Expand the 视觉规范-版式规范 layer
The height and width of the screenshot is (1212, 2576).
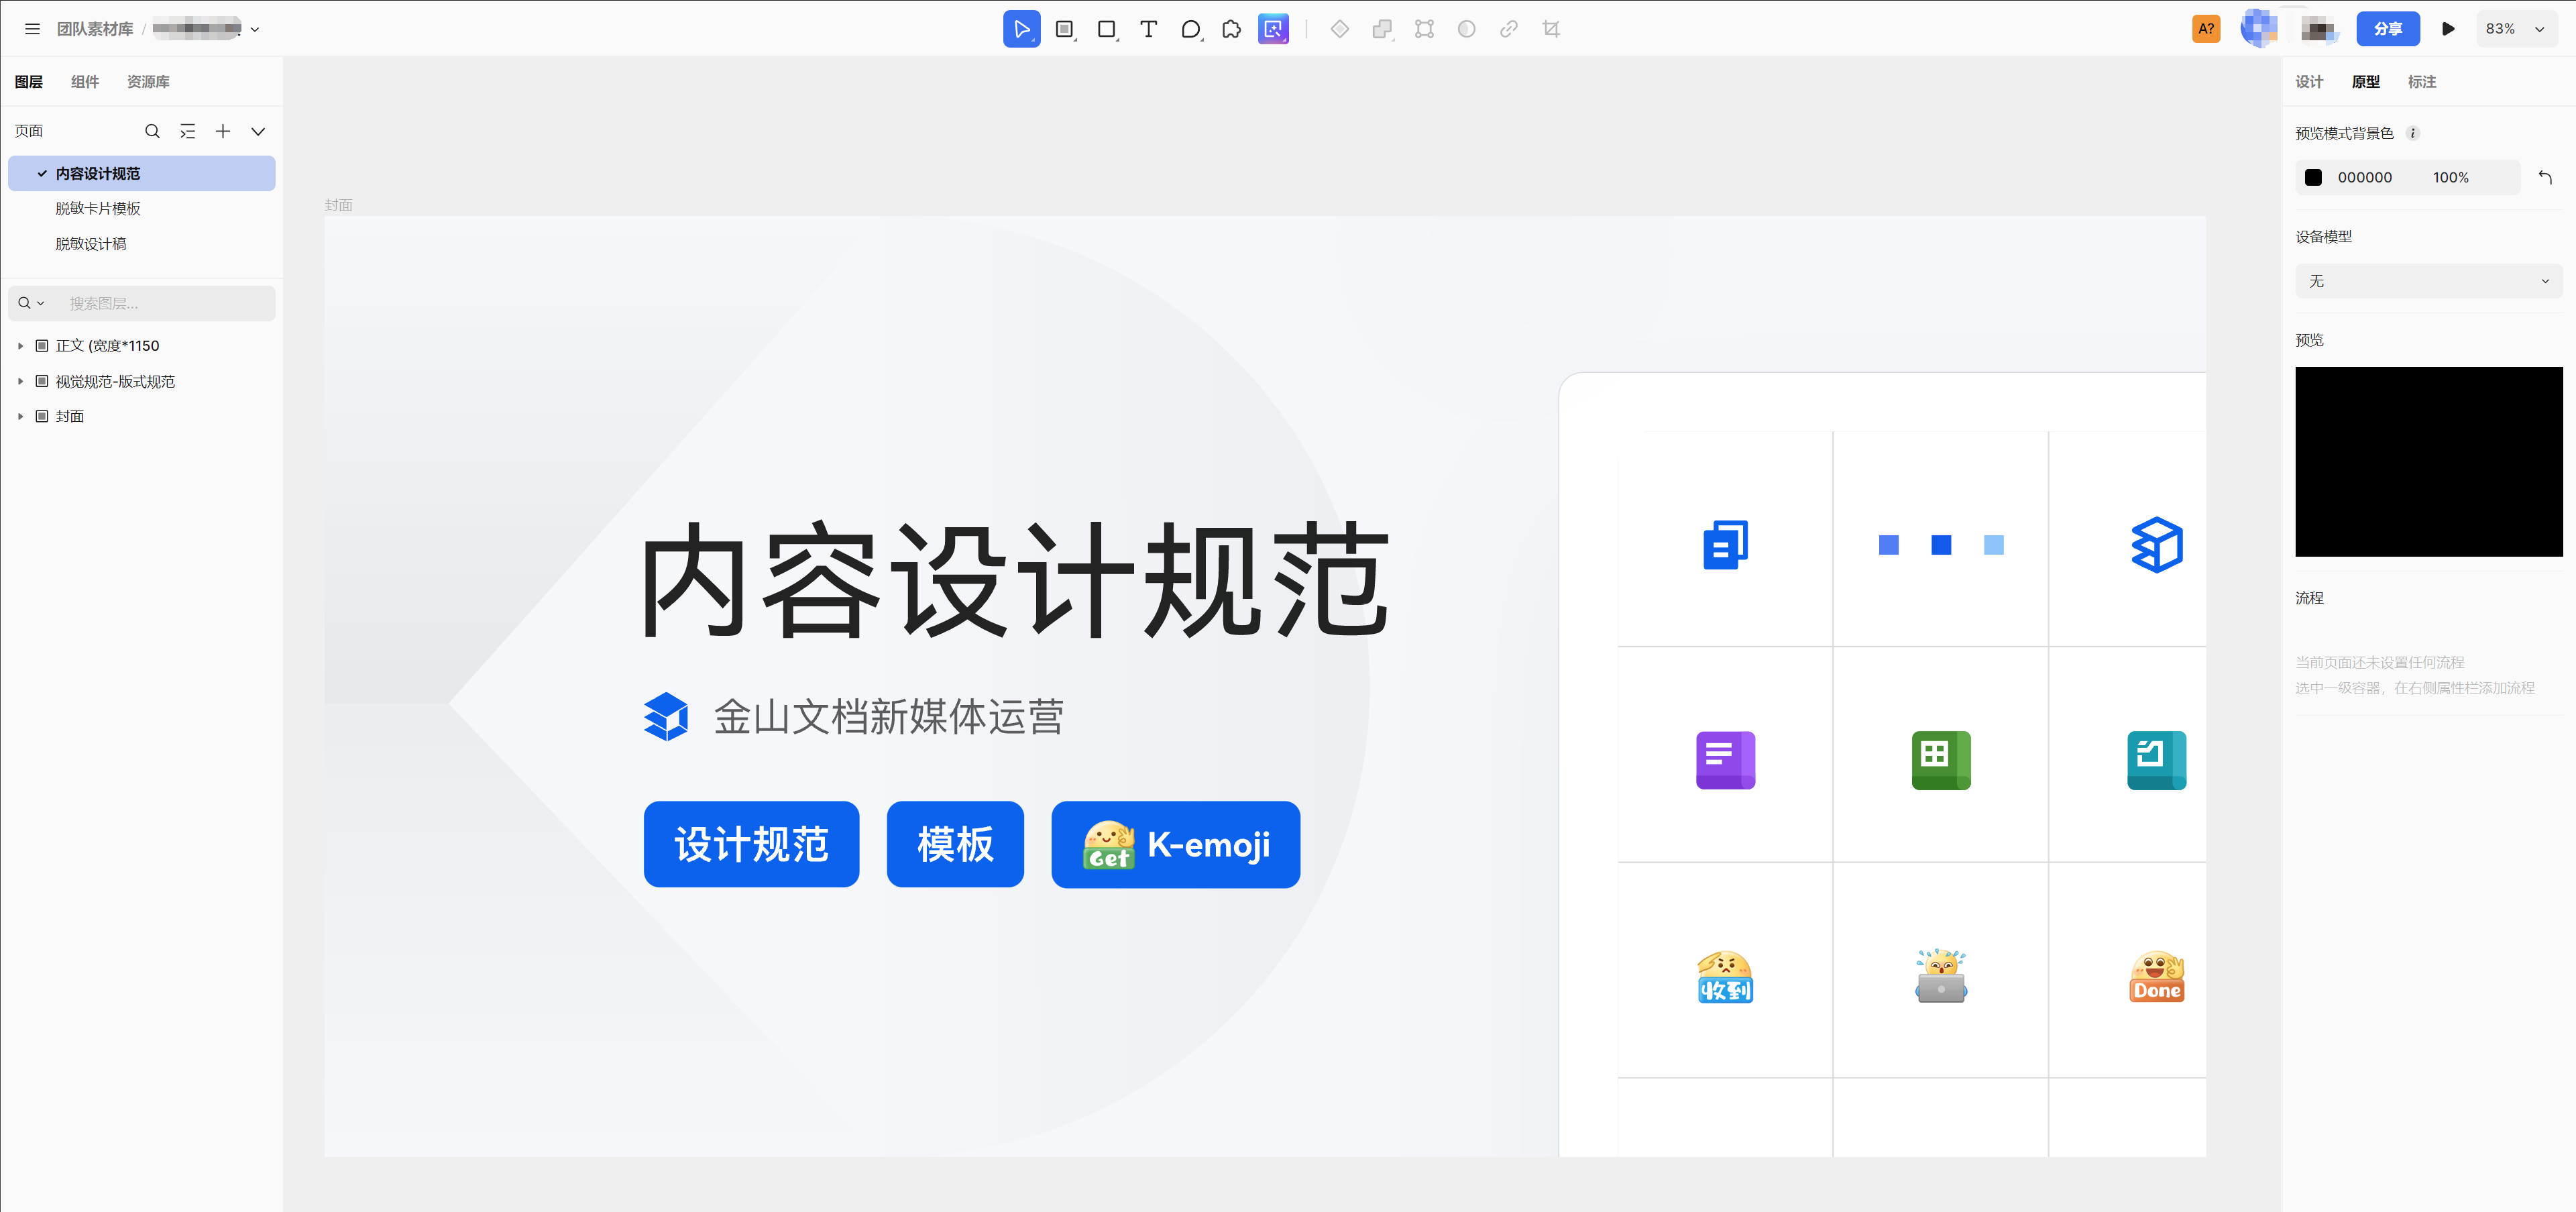point(20,381)
